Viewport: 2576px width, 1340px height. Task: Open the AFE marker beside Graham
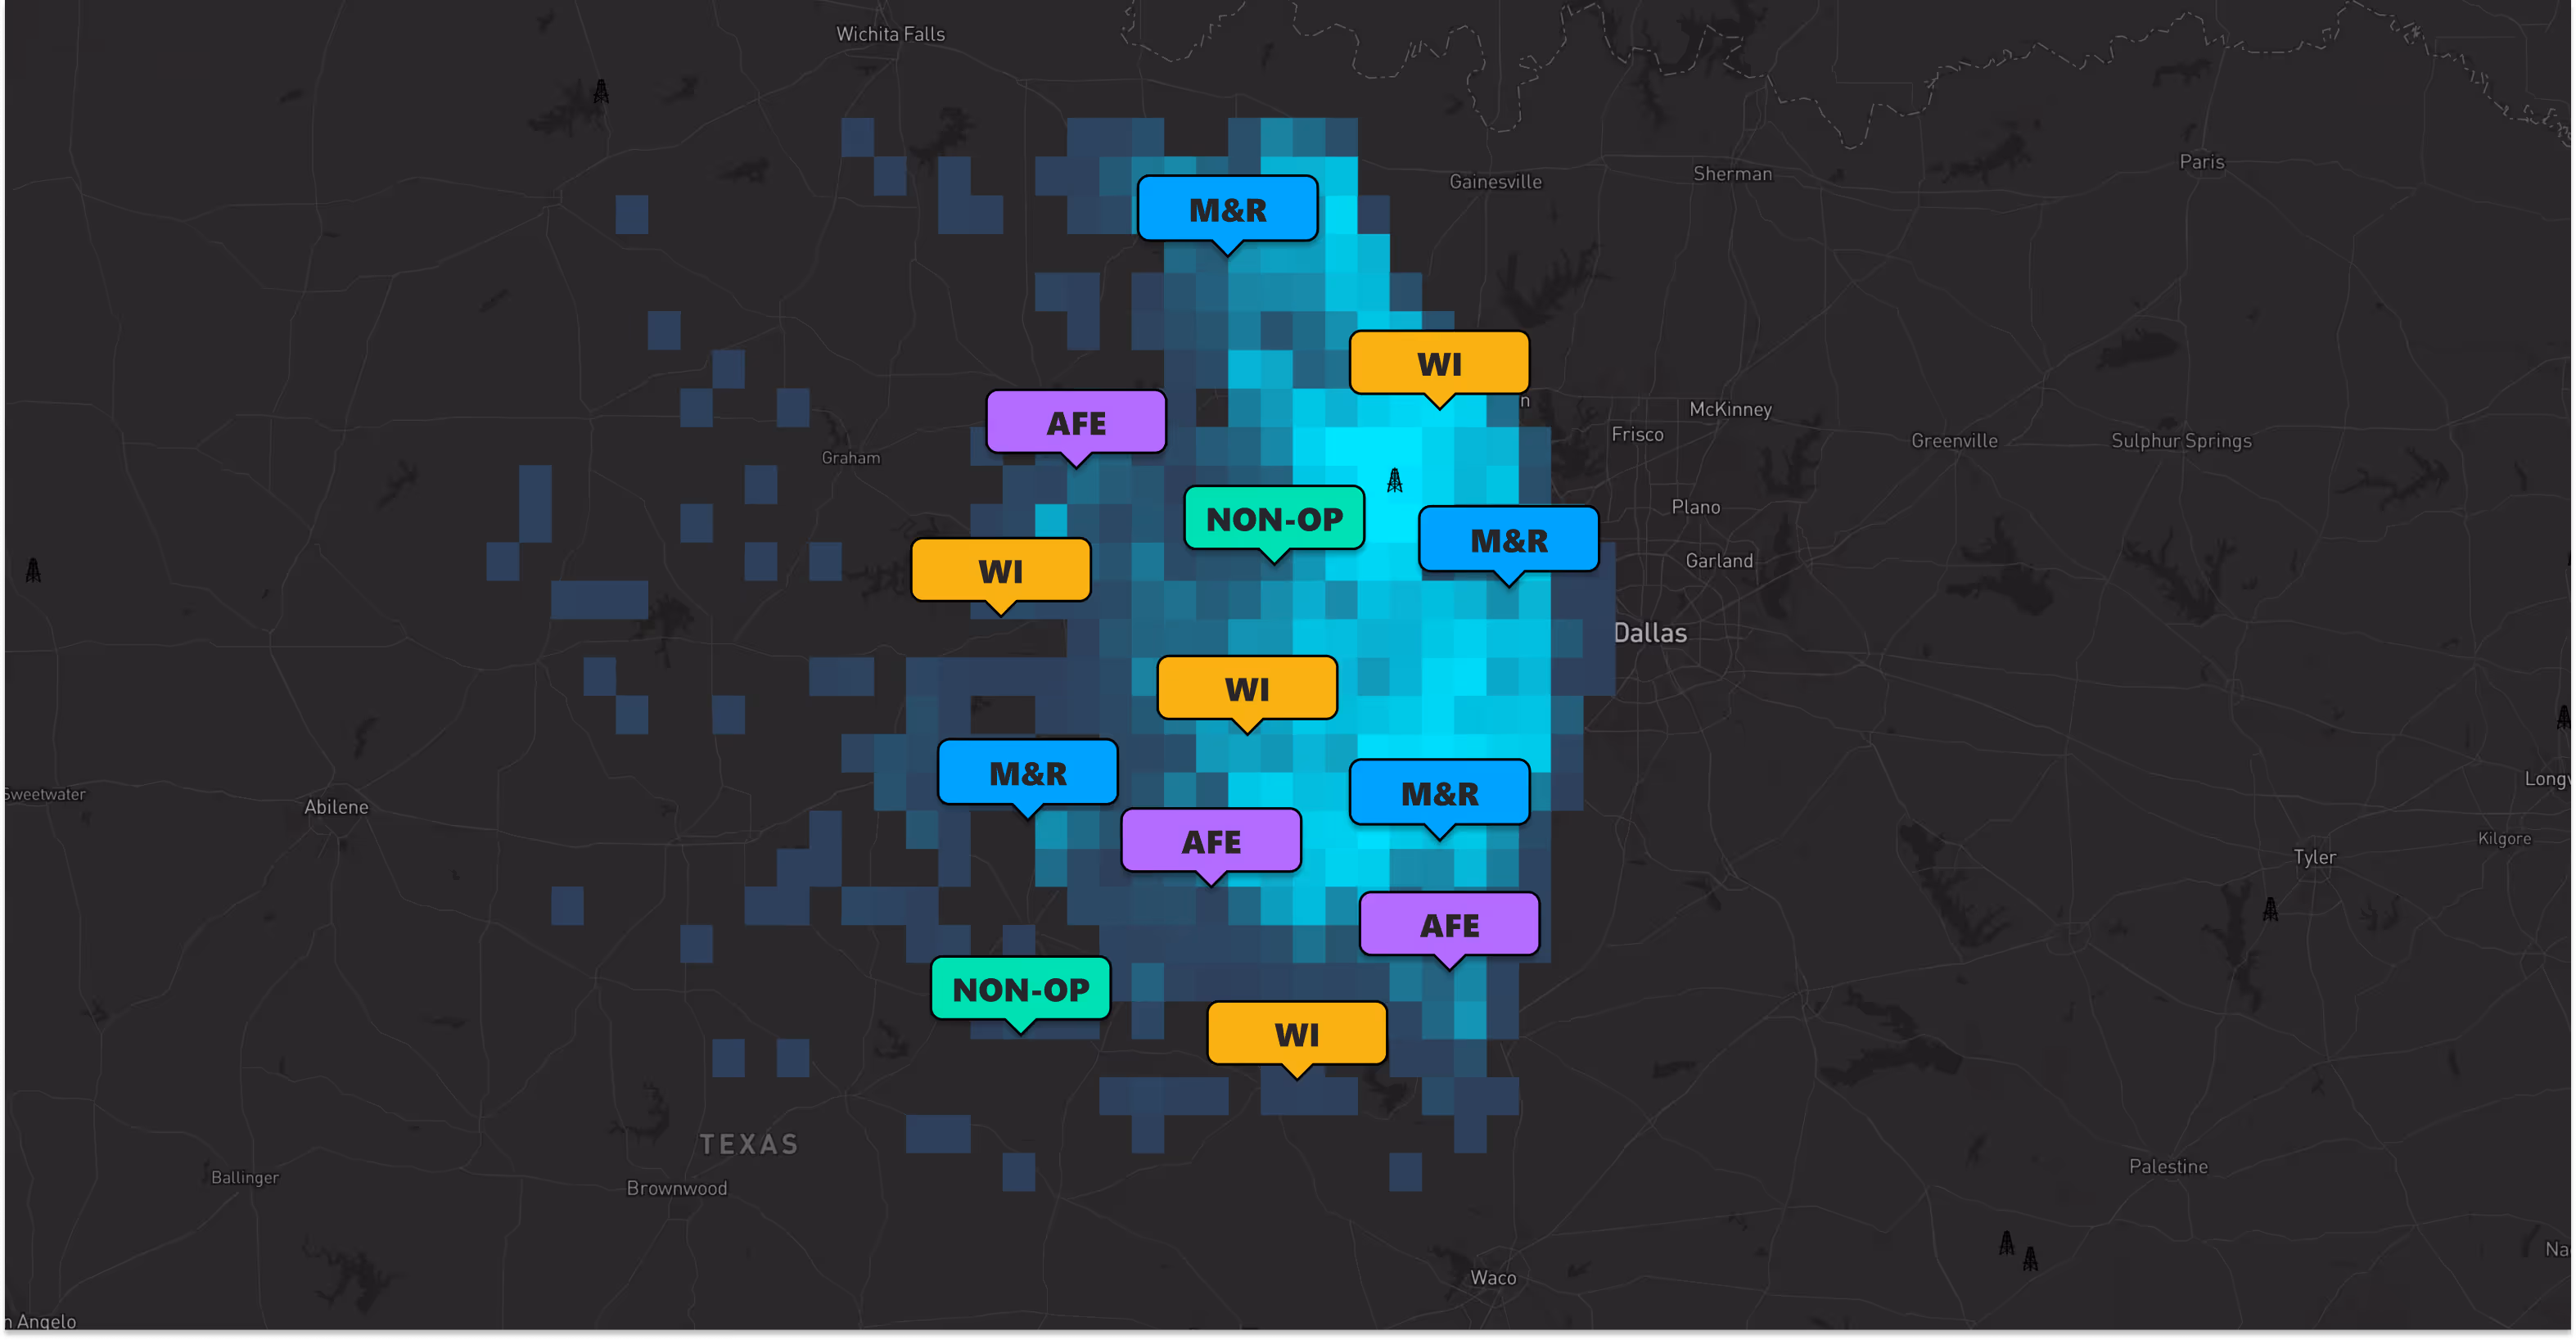(x=1076, y=423)
